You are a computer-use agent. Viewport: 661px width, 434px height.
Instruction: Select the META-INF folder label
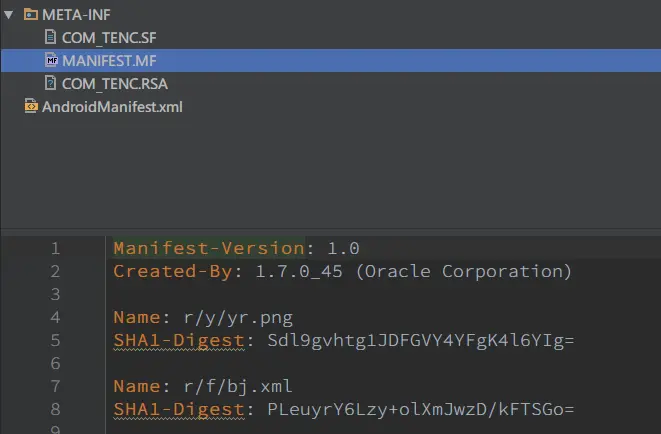pyautogui.click(x=76, y=15)
